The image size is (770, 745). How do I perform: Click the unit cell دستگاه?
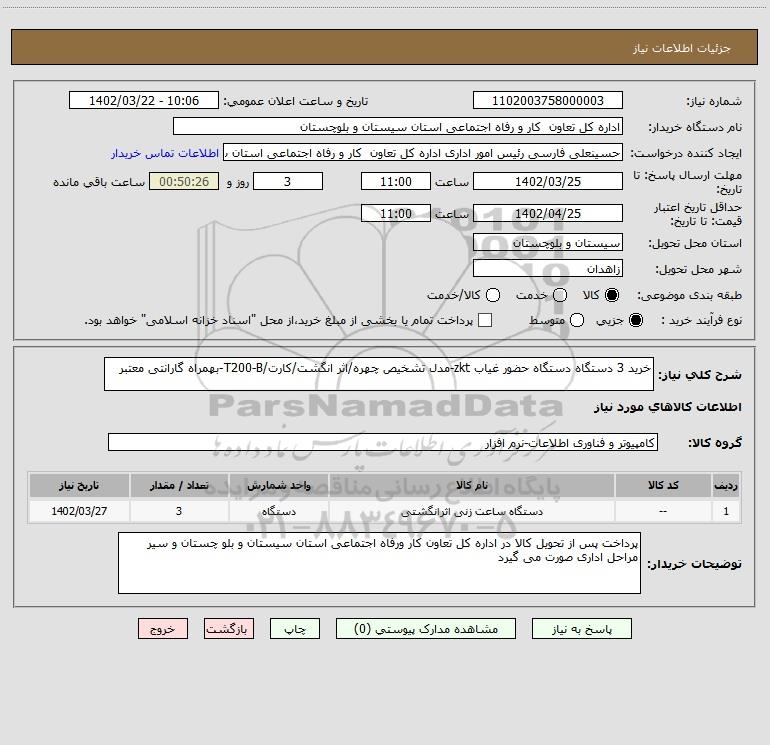[x=278, y=511]
